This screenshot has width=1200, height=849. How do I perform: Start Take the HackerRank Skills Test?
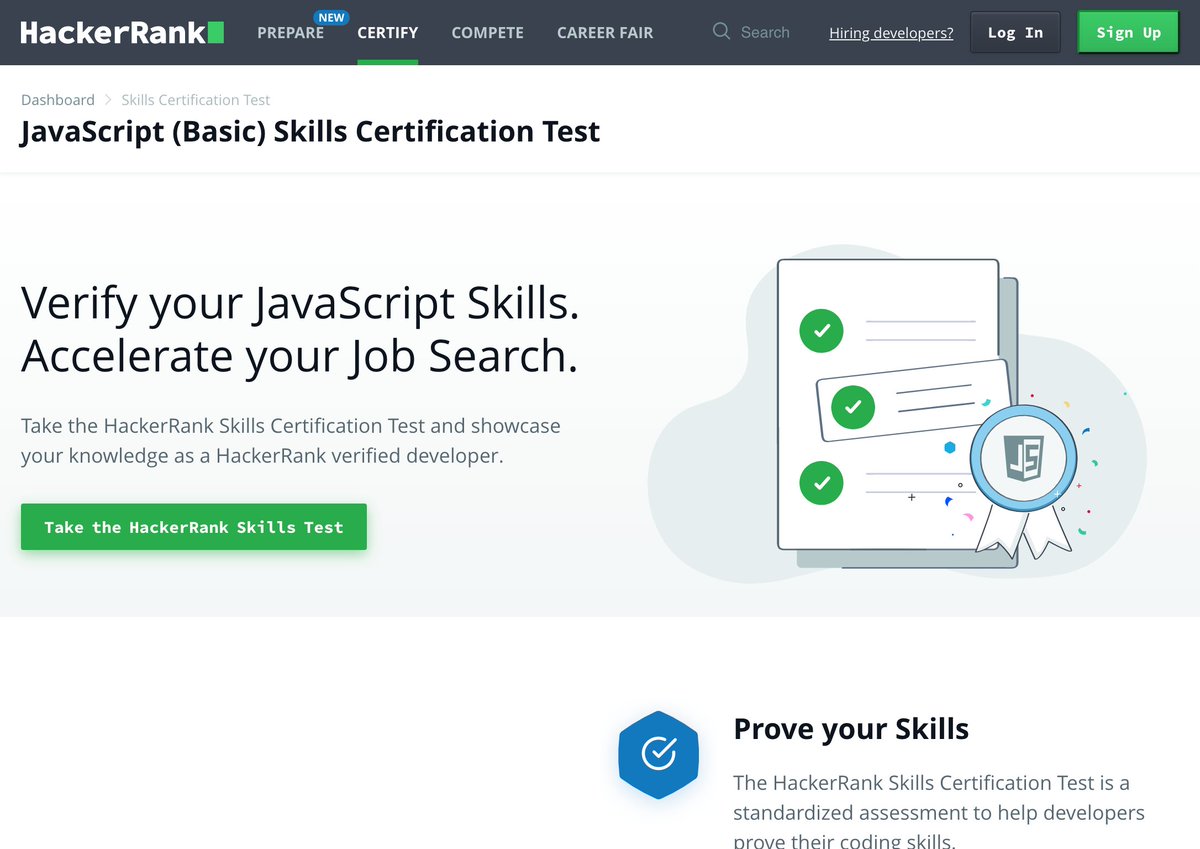point(194,527)
